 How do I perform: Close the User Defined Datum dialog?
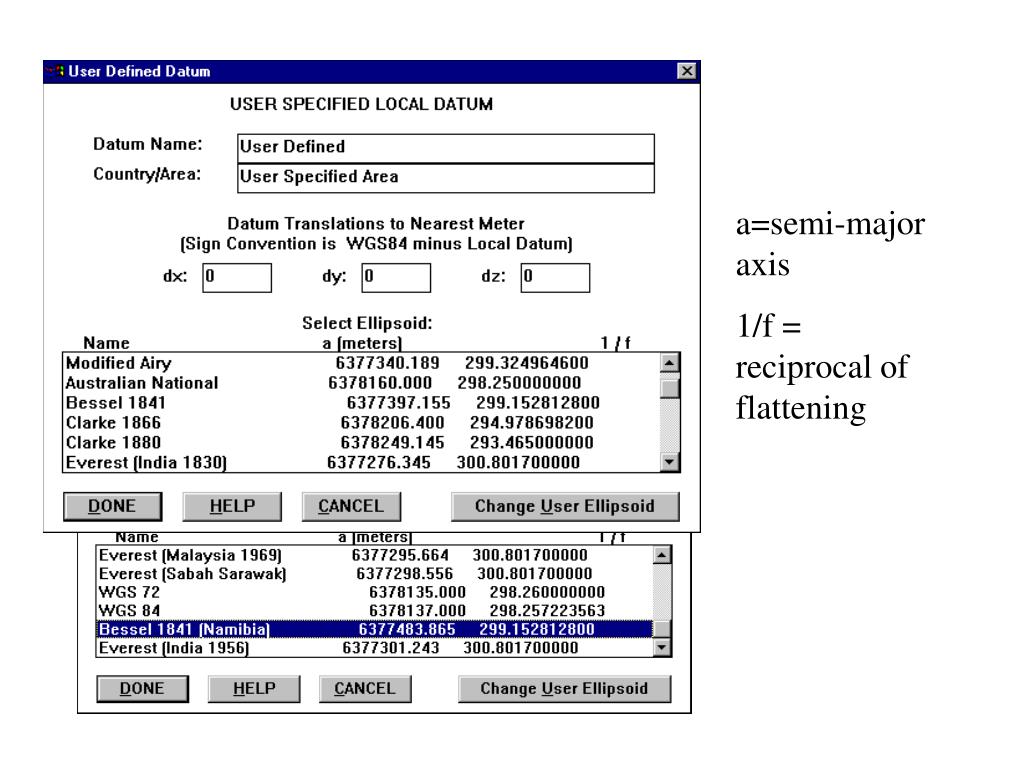pos(686,71)
